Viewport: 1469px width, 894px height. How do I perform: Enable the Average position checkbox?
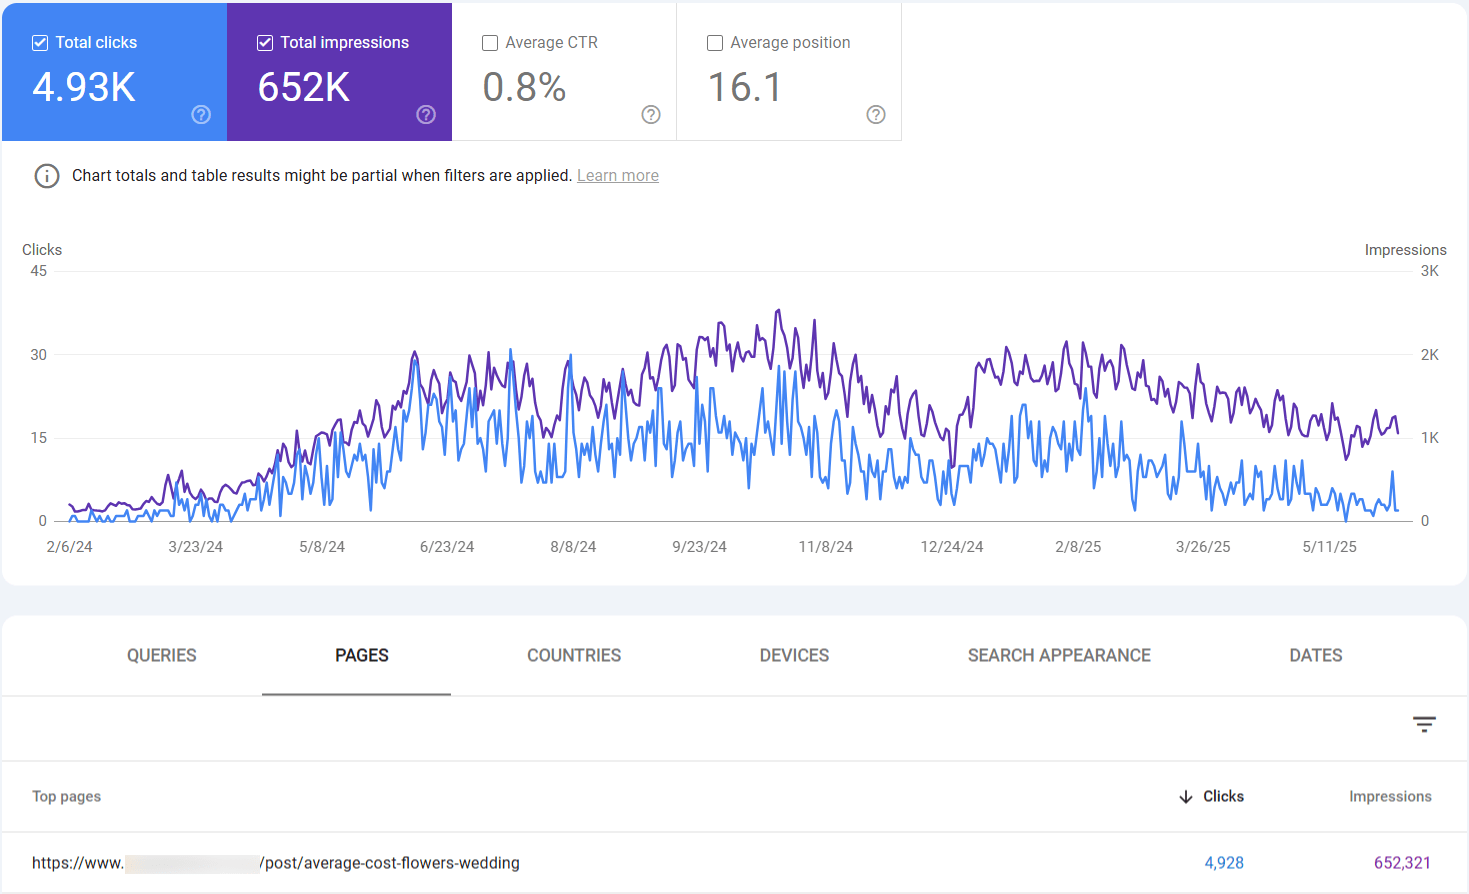point(715,43)
